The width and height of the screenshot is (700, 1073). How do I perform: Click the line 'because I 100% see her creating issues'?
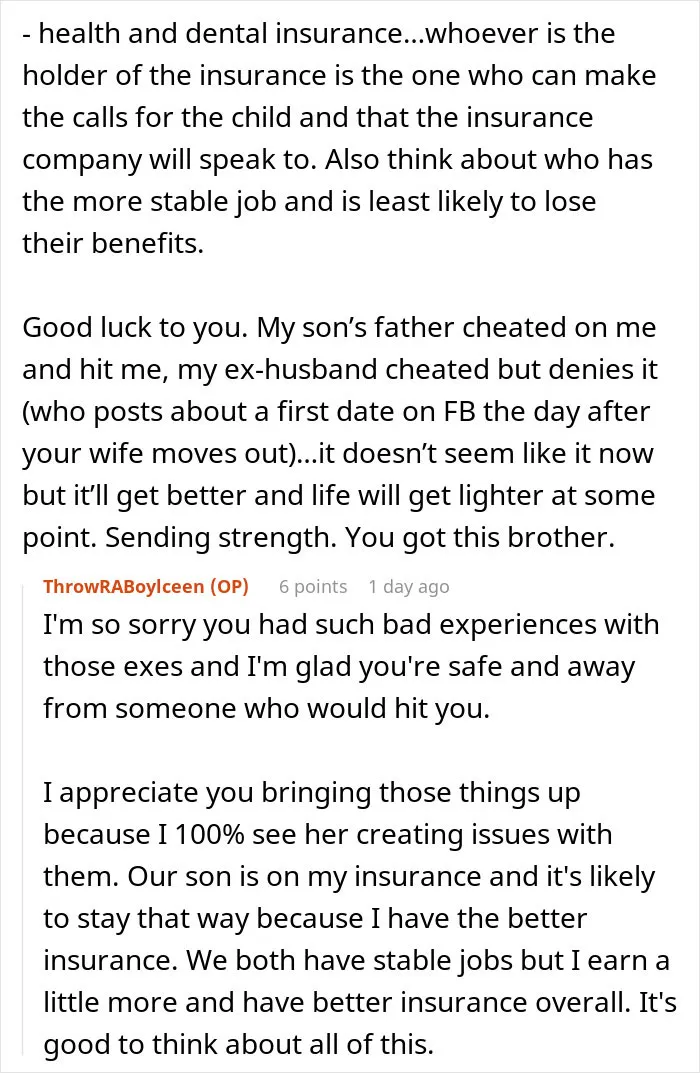point(328,834)
